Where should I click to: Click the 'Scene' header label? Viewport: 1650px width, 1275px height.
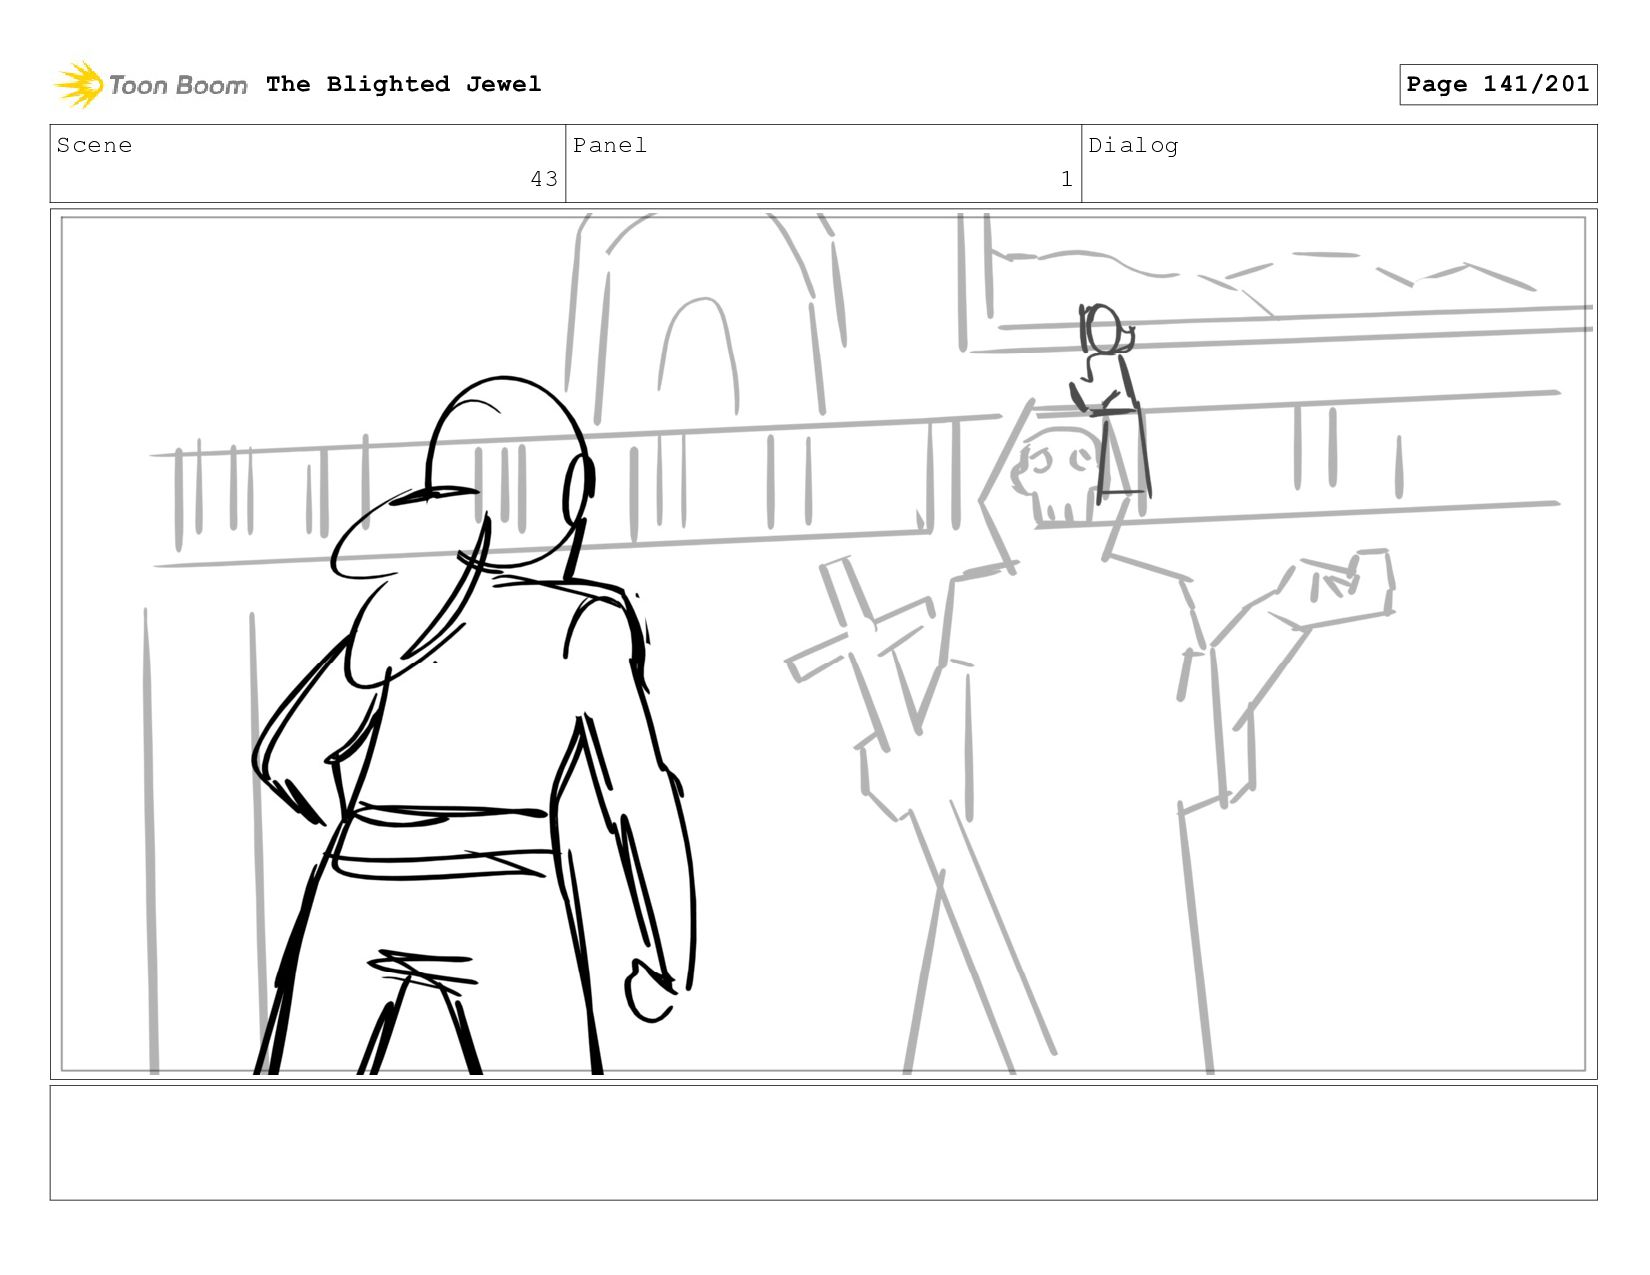tap(94, 145)
